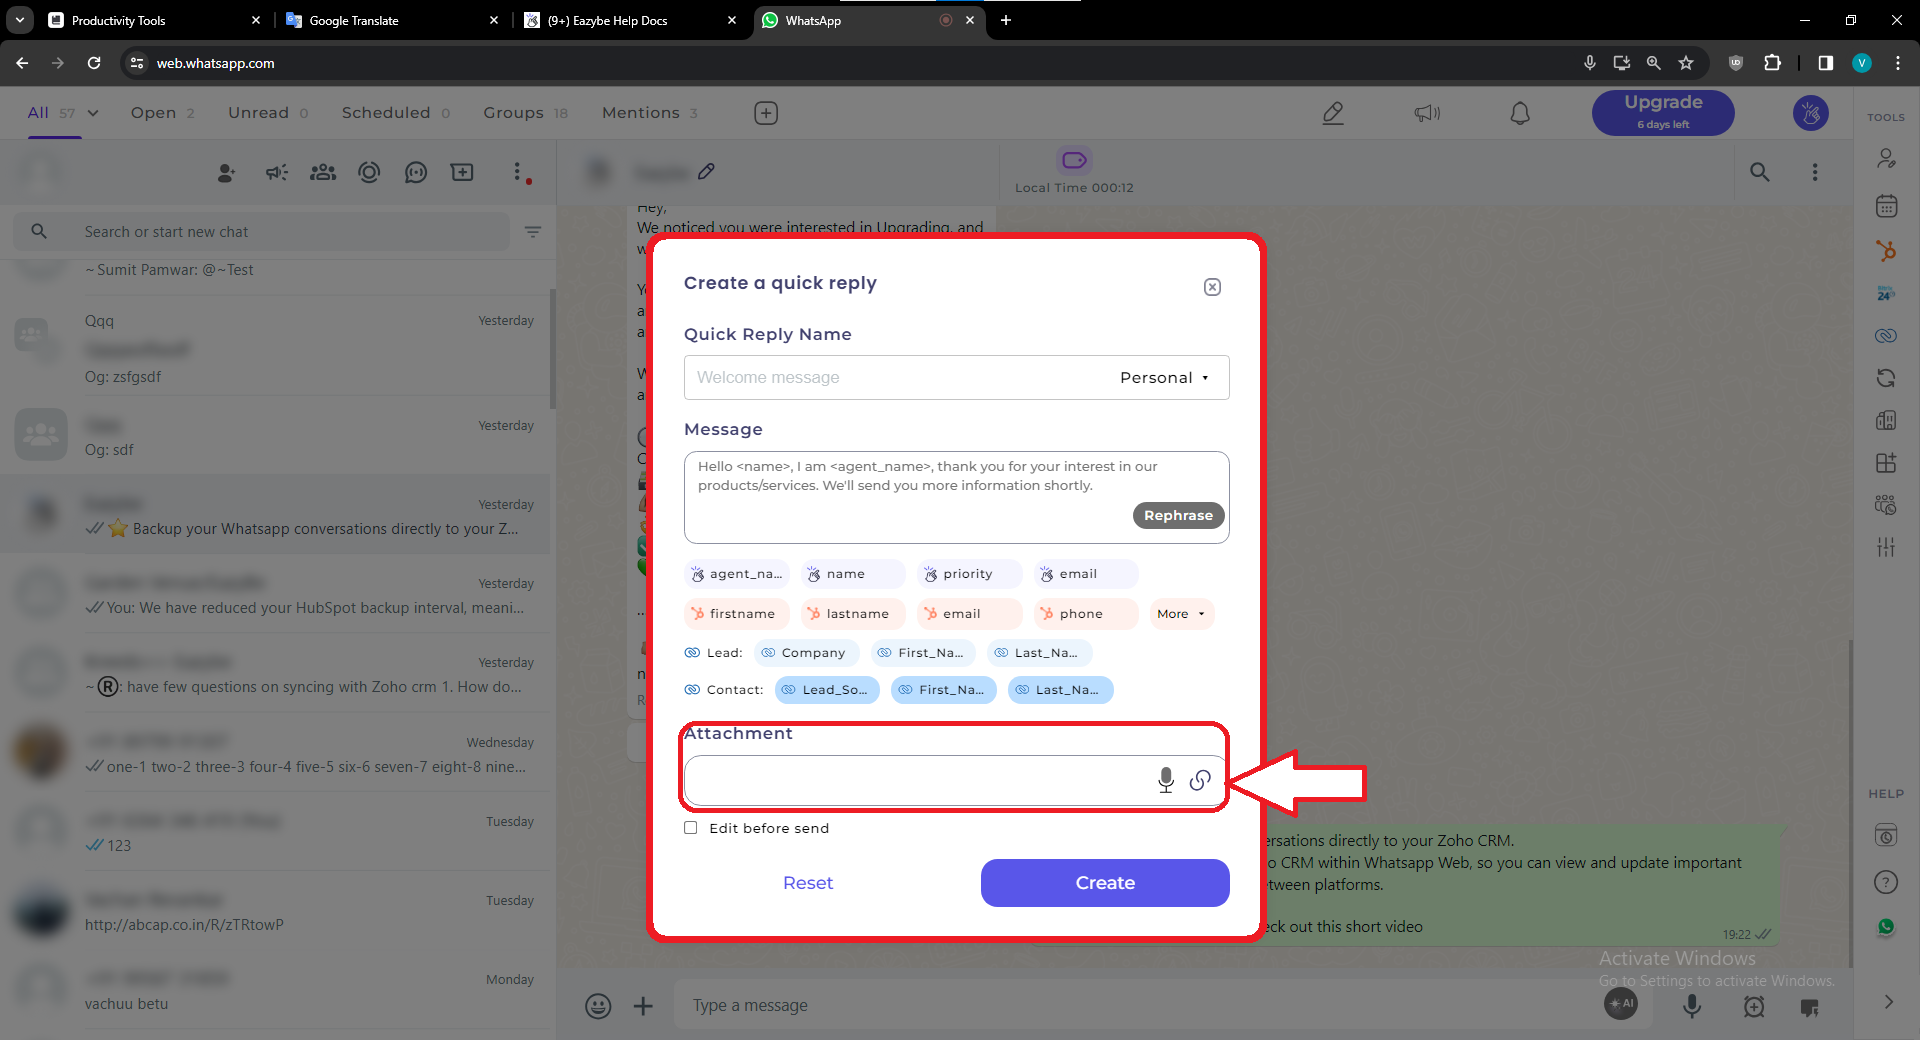Click the voice message microphone in message bar

[1692, 1006]
